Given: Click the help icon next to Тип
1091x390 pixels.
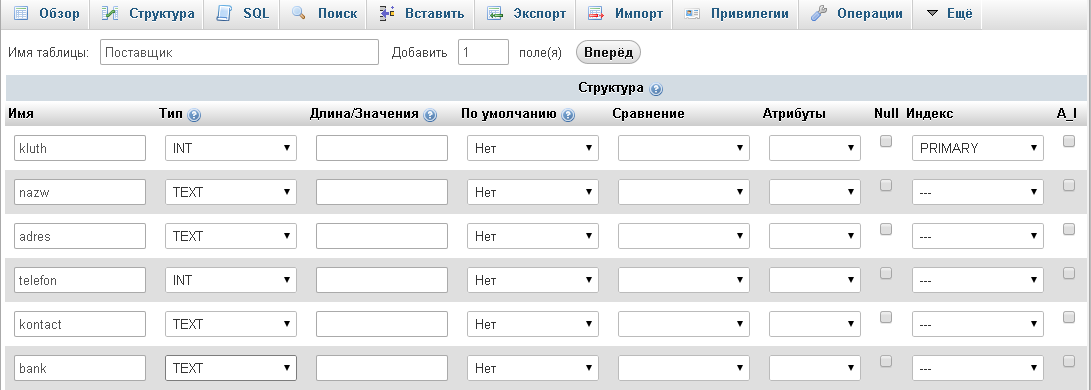Looking at the screenshot, I should [194, 115].
